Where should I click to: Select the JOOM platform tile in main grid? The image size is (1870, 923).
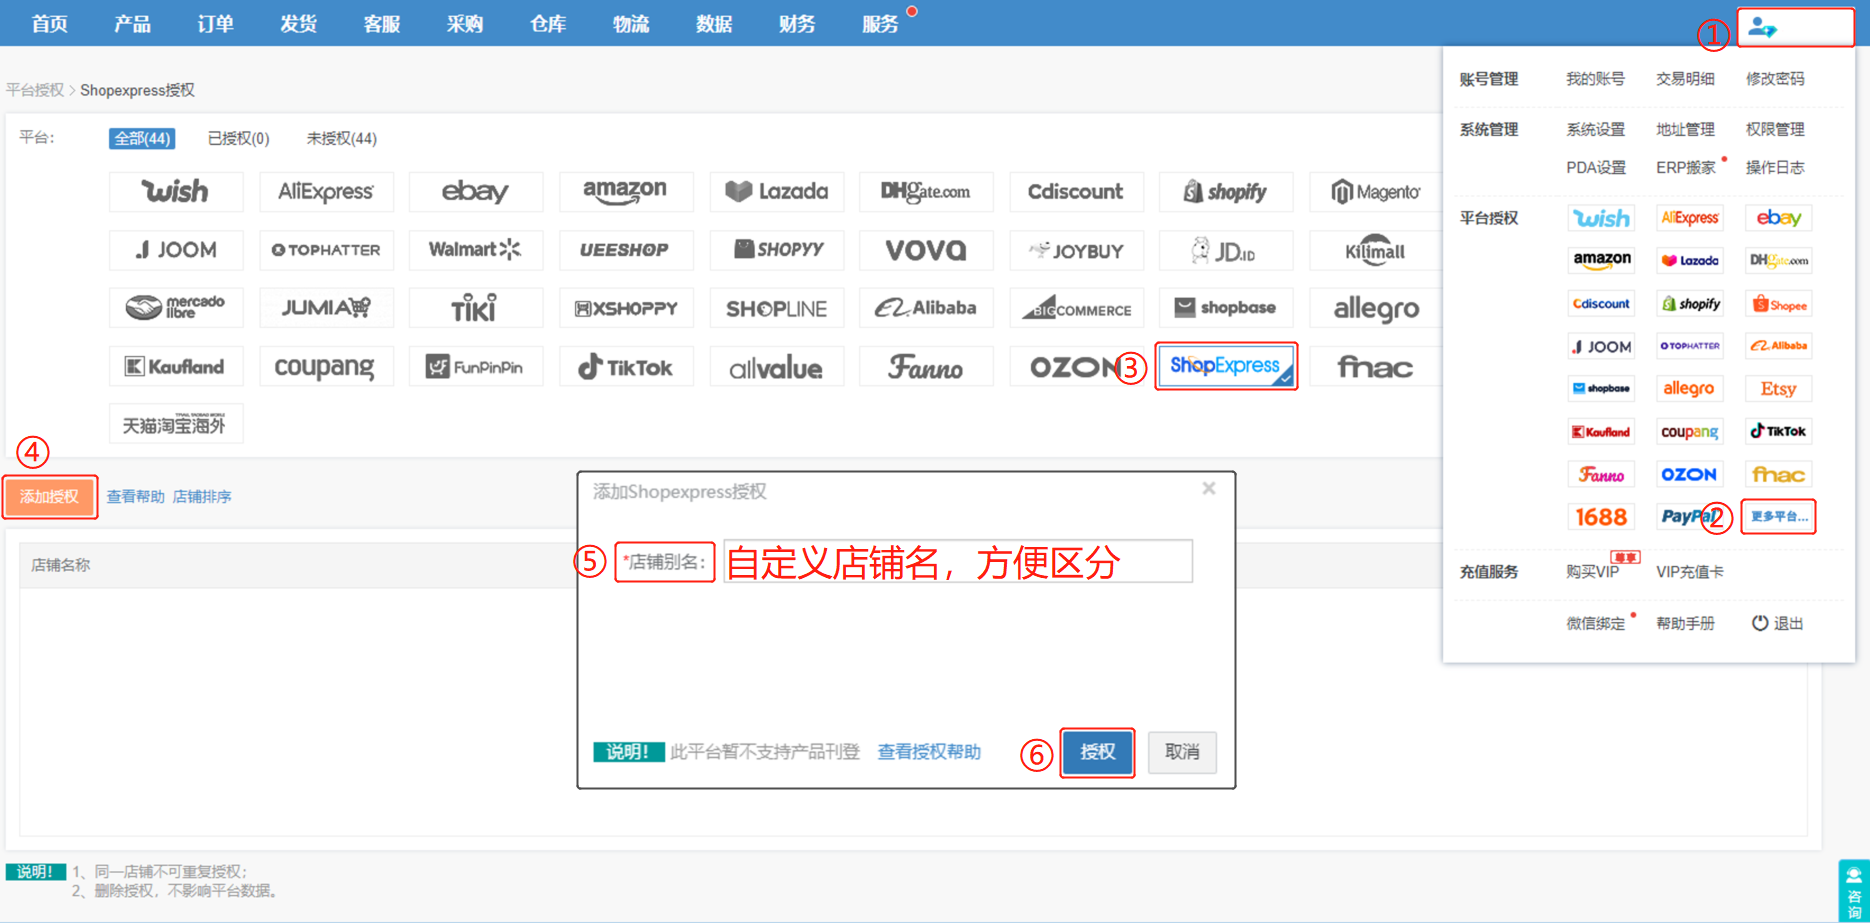pos(176,250)
